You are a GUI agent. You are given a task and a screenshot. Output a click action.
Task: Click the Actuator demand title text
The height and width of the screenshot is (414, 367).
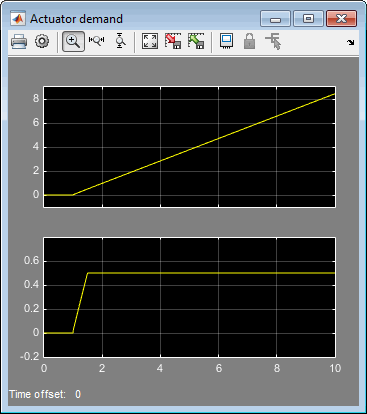[x=76, y=19]
